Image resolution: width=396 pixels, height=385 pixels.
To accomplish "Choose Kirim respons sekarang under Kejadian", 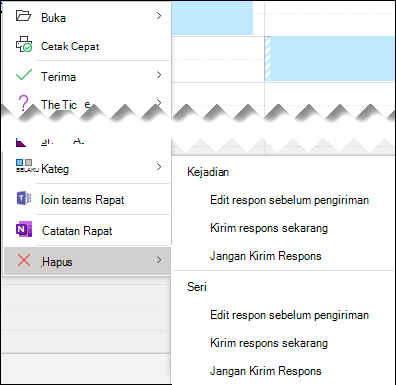I will (x=269, y=228).
